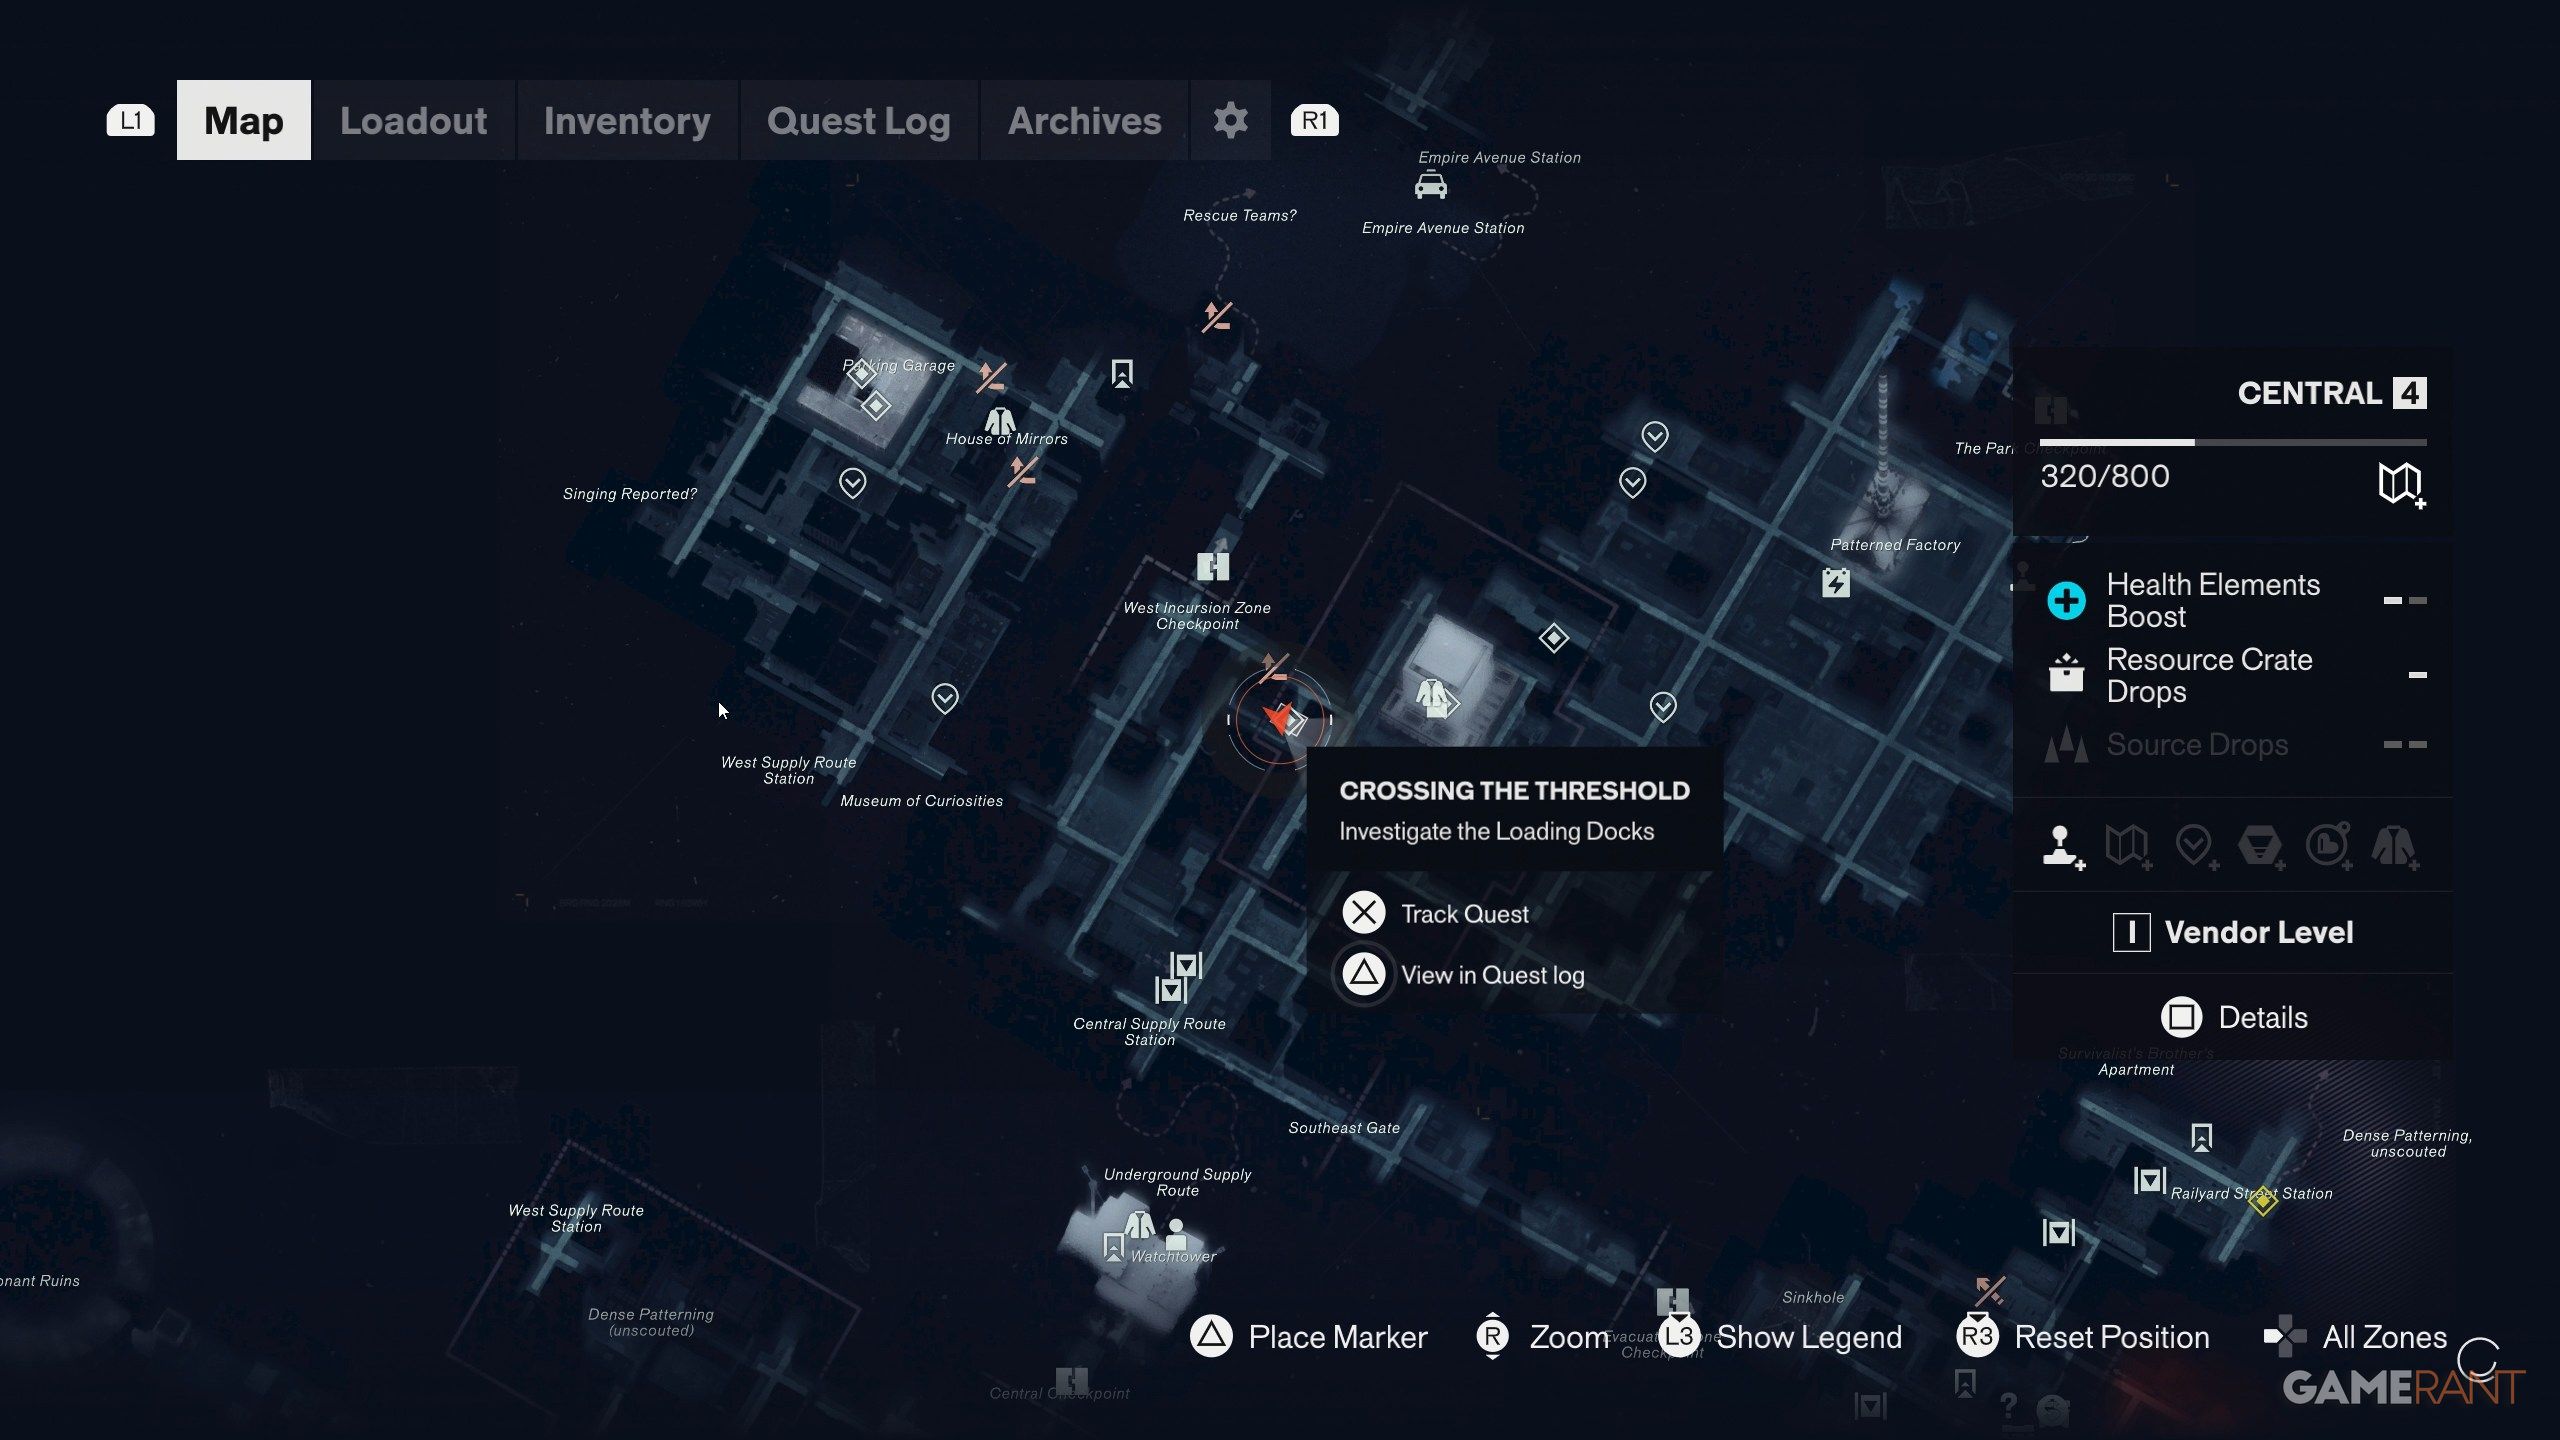Viewport: 2560px width, 1440px height.
Task: Click the Central zone progress bar
Action: click(2233, 442)
